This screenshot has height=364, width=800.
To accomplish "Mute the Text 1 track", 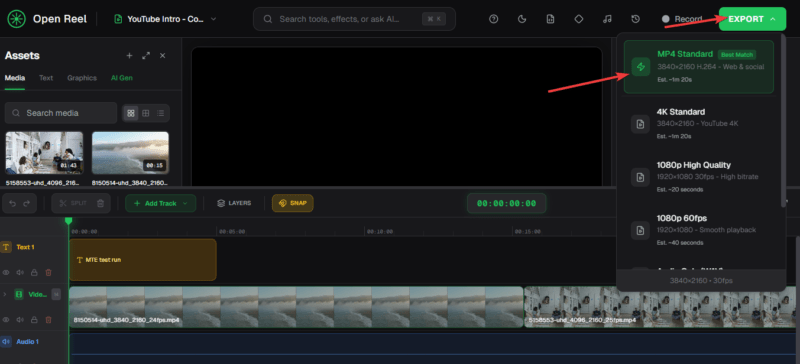I will (20, 272).
